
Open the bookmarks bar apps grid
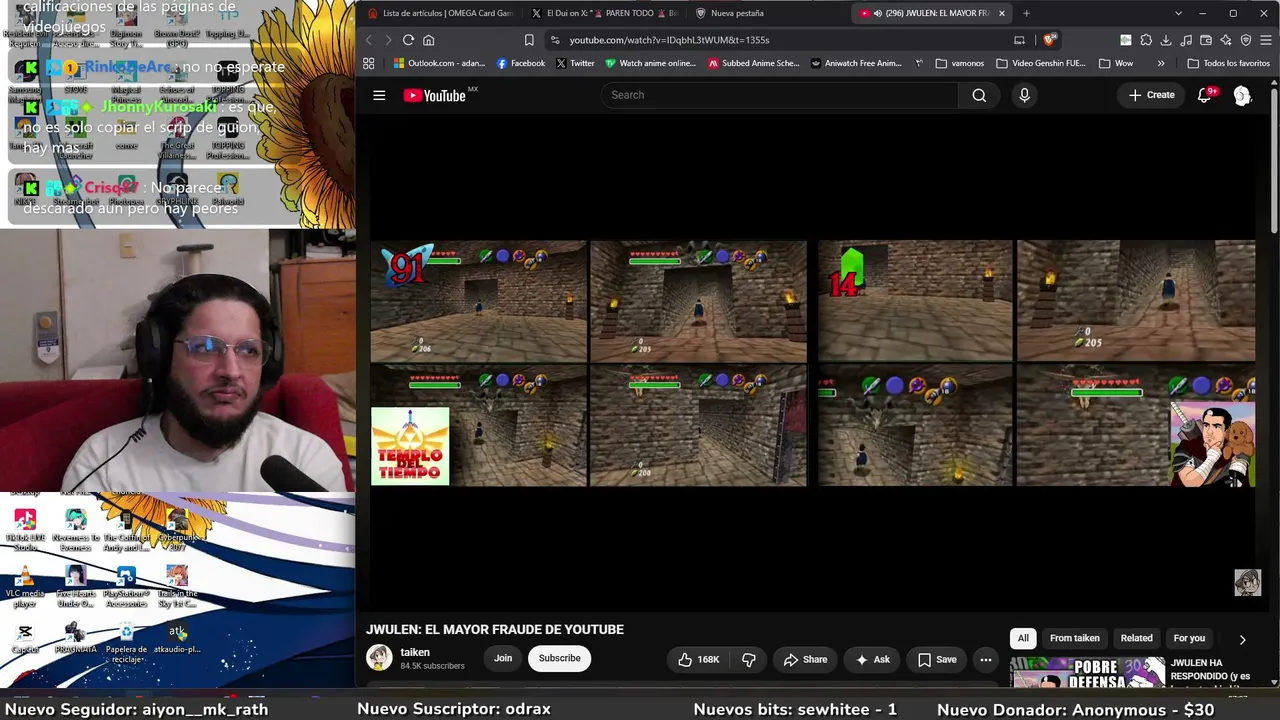[x=368, y=63]
